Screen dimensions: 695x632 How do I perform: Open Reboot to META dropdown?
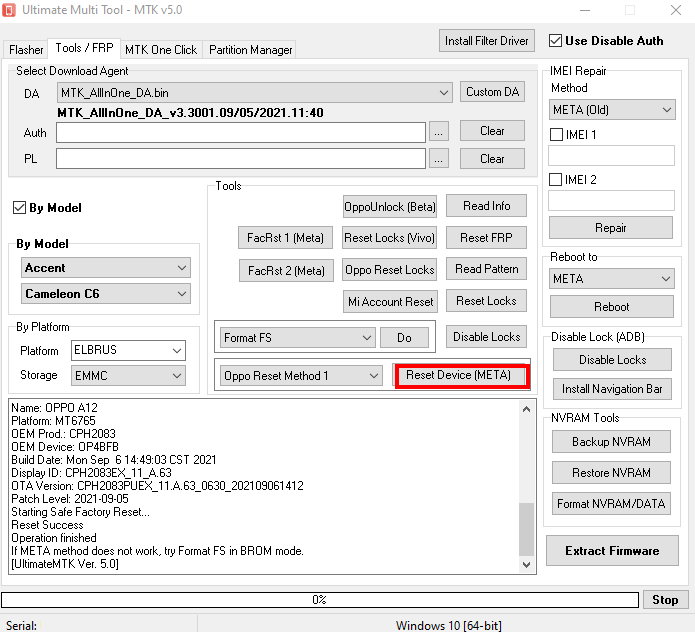point(612,278)
